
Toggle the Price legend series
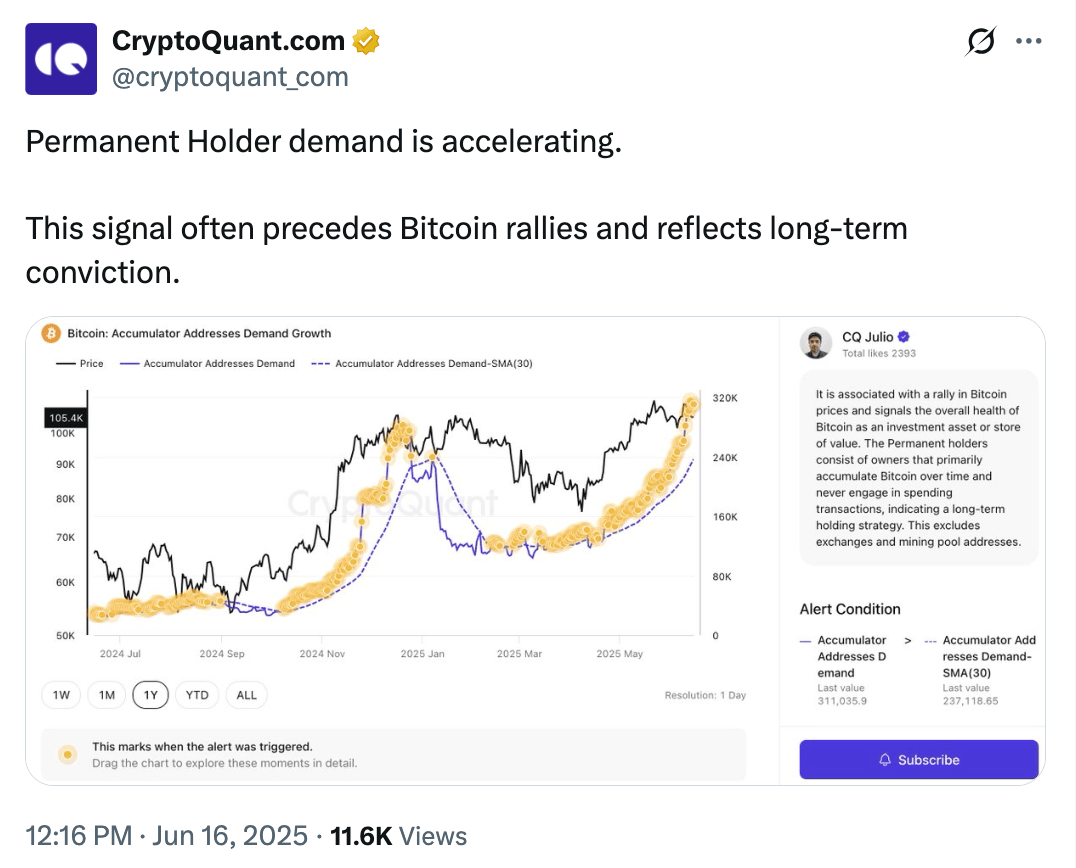(80, 363)
